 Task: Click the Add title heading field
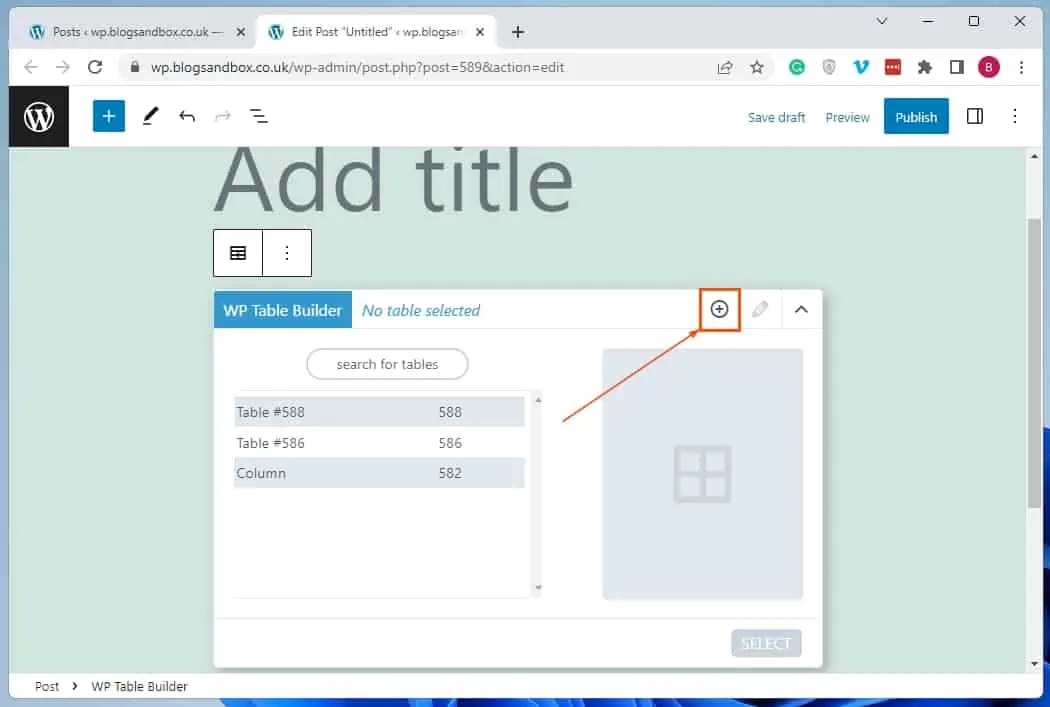394,181
